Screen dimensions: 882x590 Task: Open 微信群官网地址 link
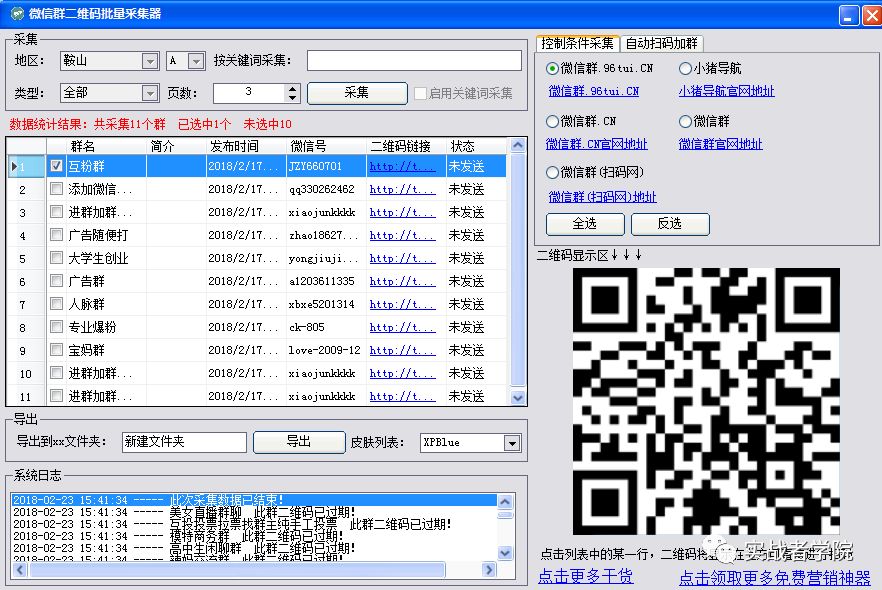pos(721,144)
